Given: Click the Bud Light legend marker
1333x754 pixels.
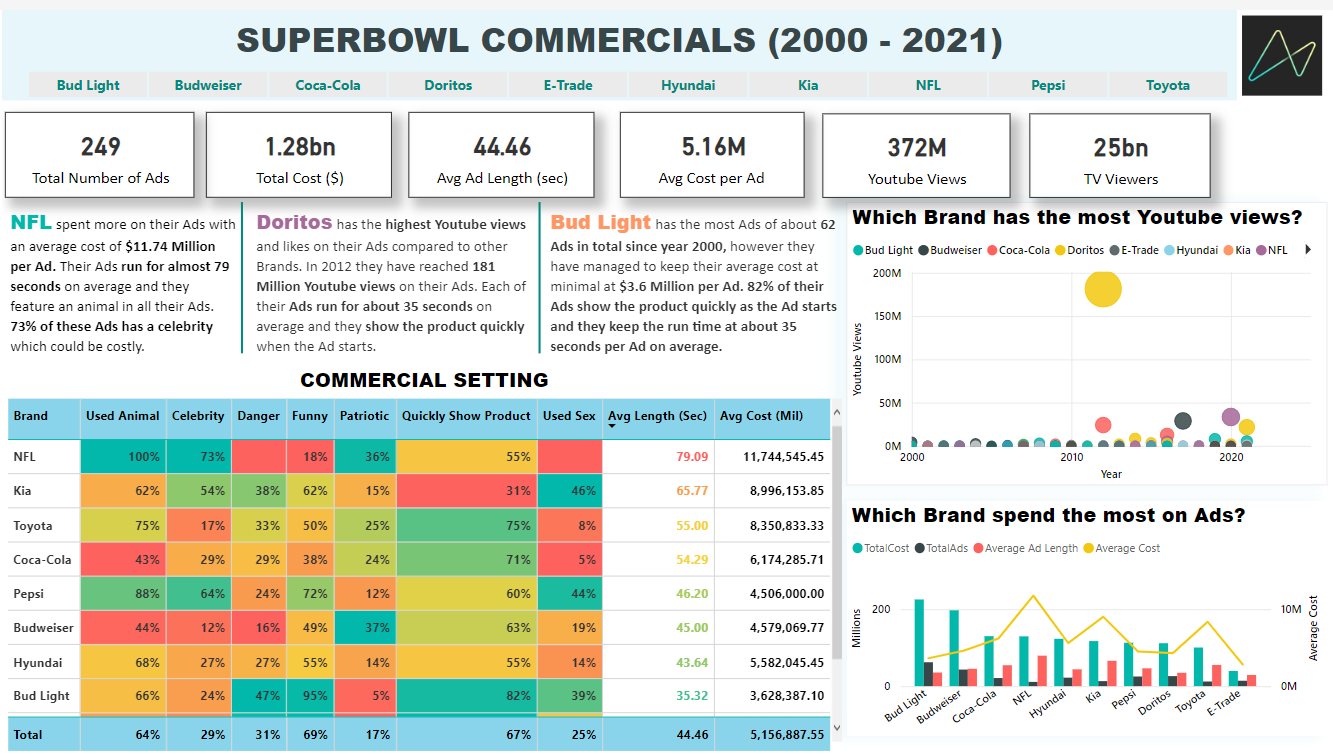Looking at the screenshot, I should point(858,250).
